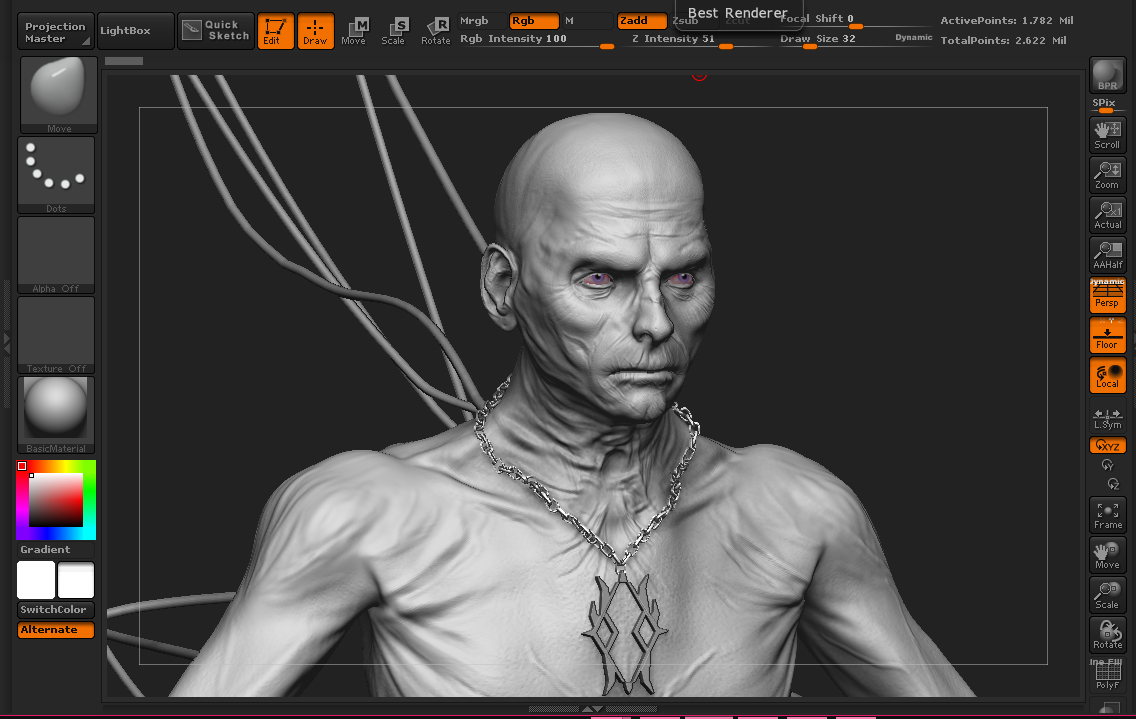Toggle Edit mode button
Viewport: 1136px width, 719px height.
pyautogui.click(x=275, y=31)
